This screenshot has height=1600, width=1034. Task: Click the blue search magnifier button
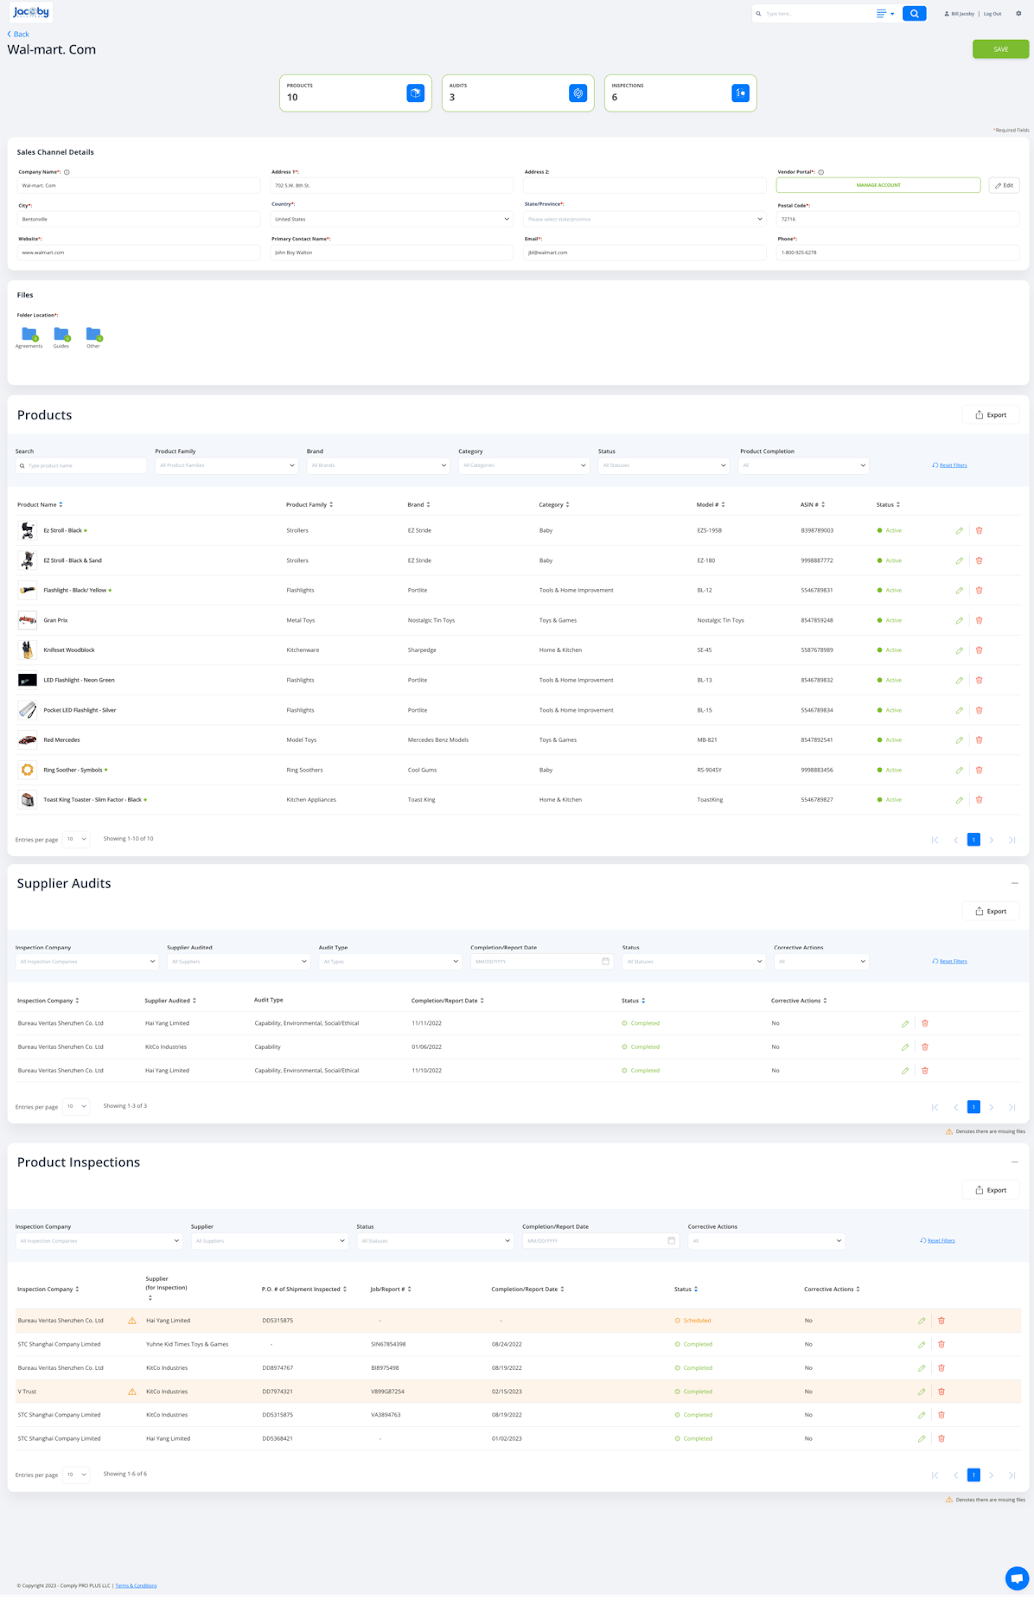tap(914, 14)
